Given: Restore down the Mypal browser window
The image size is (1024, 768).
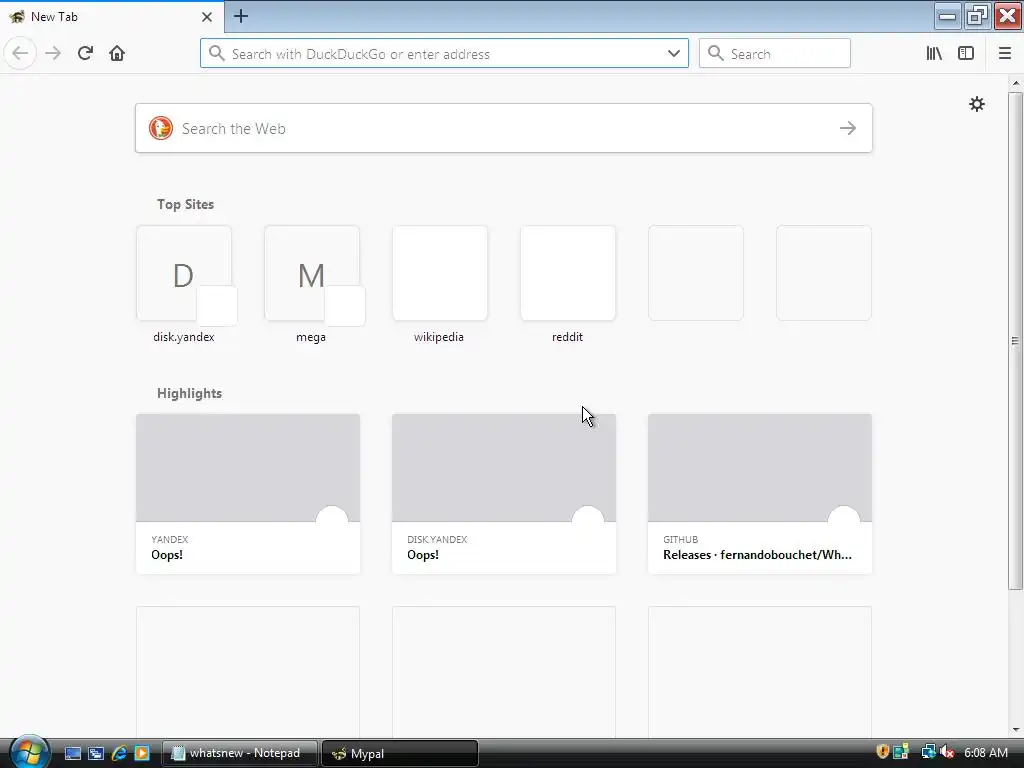Looking at the screenshot, I should click(977, 16).
